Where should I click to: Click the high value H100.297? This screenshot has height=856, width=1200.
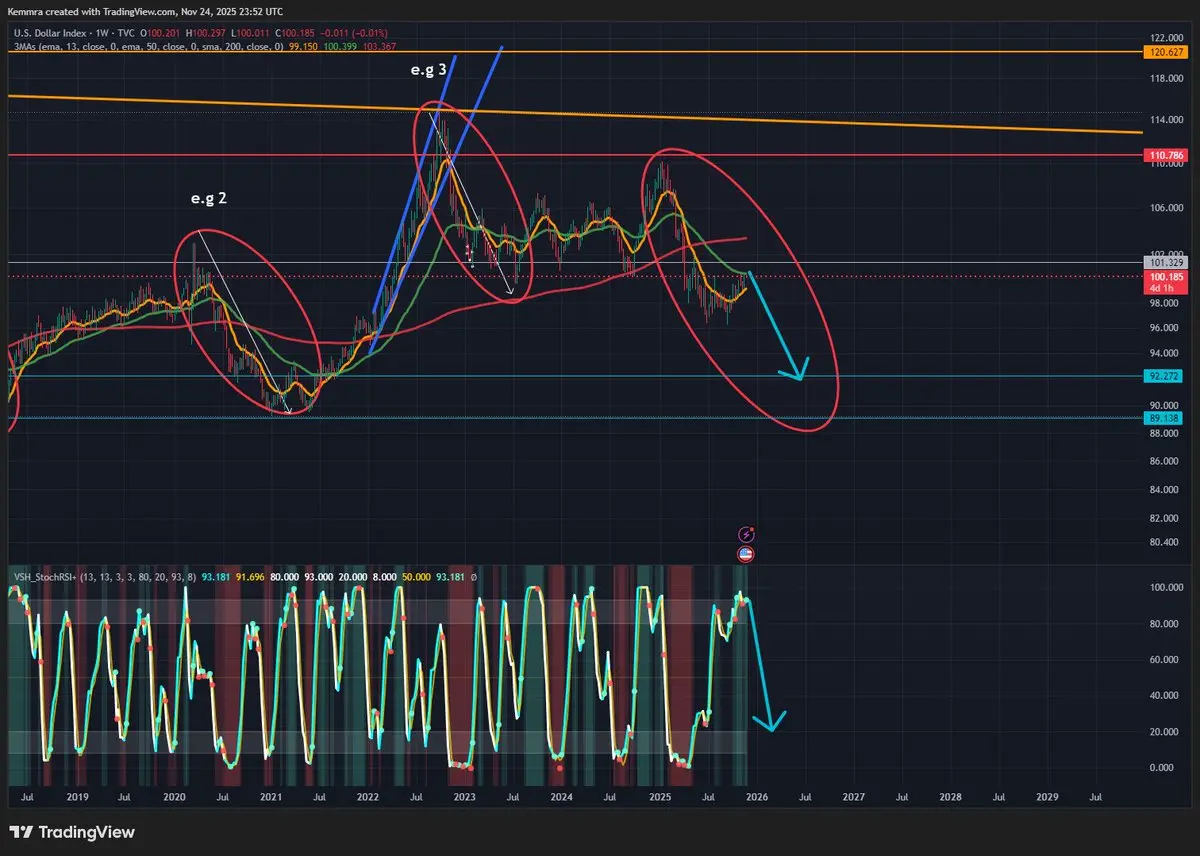(x=206, y=33)
